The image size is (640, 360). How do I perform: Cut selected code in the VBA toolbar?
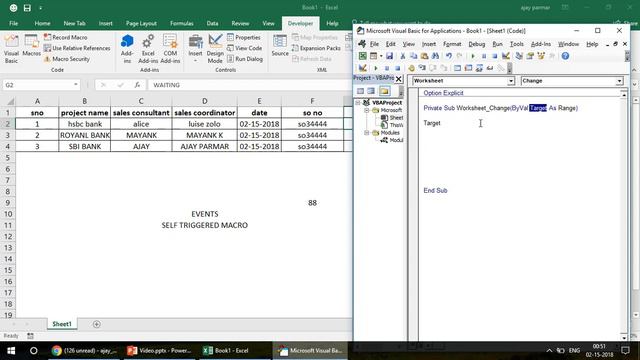click(403, 56)
